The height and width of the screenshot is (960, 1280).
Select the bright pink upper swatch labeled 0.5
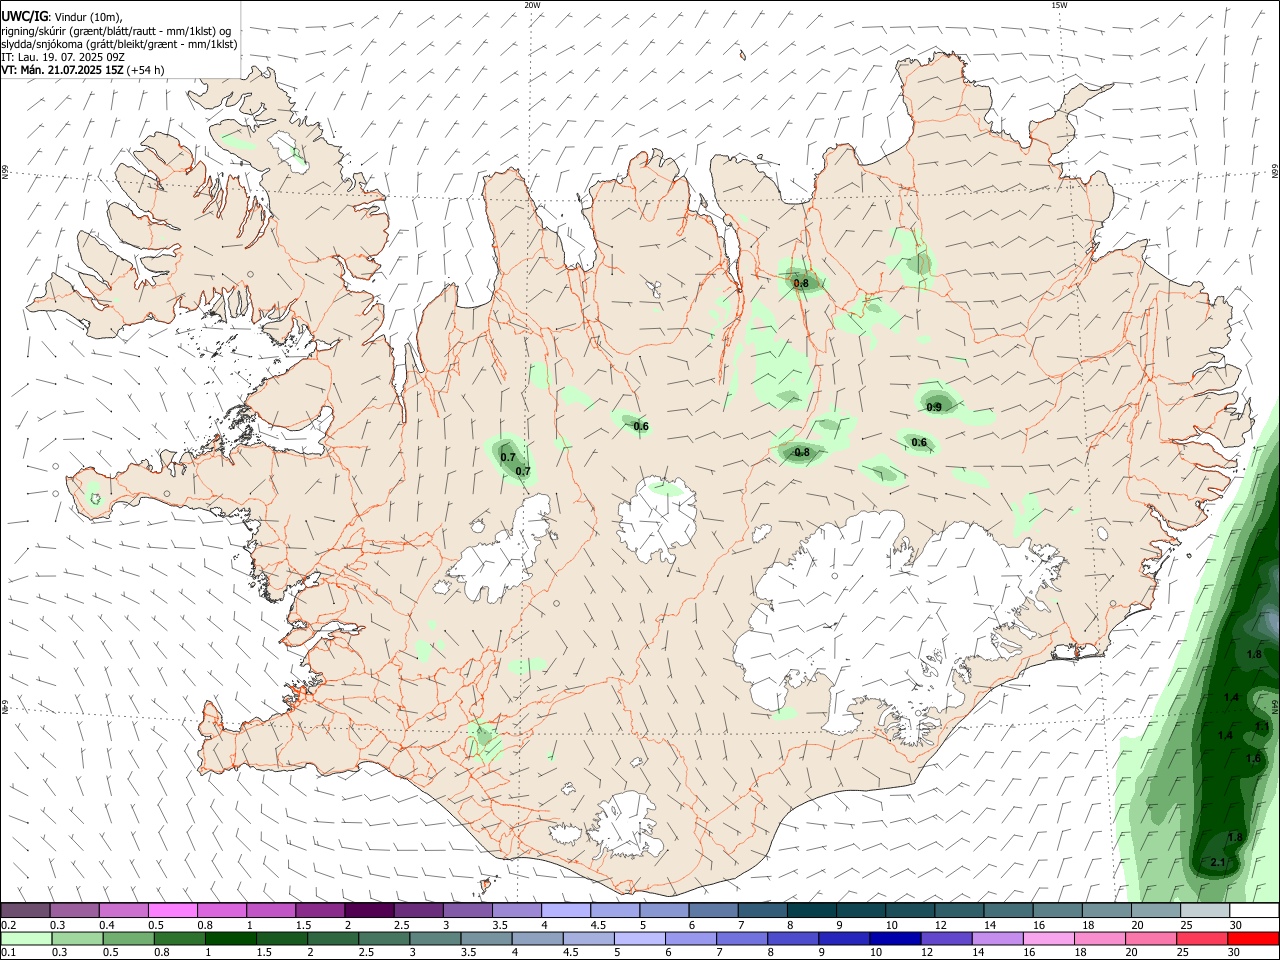(x=172, y=910)
